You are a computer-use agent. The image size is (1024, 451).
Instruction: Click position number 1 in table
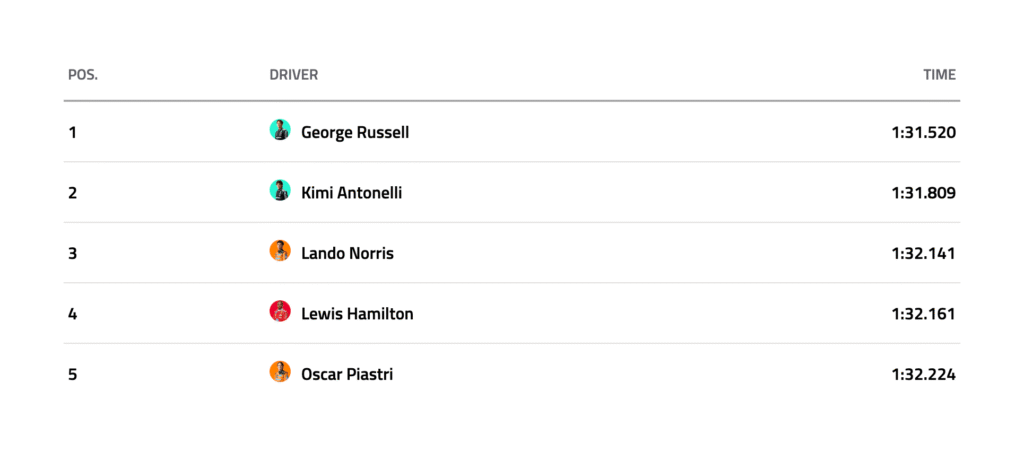point(72,132)
